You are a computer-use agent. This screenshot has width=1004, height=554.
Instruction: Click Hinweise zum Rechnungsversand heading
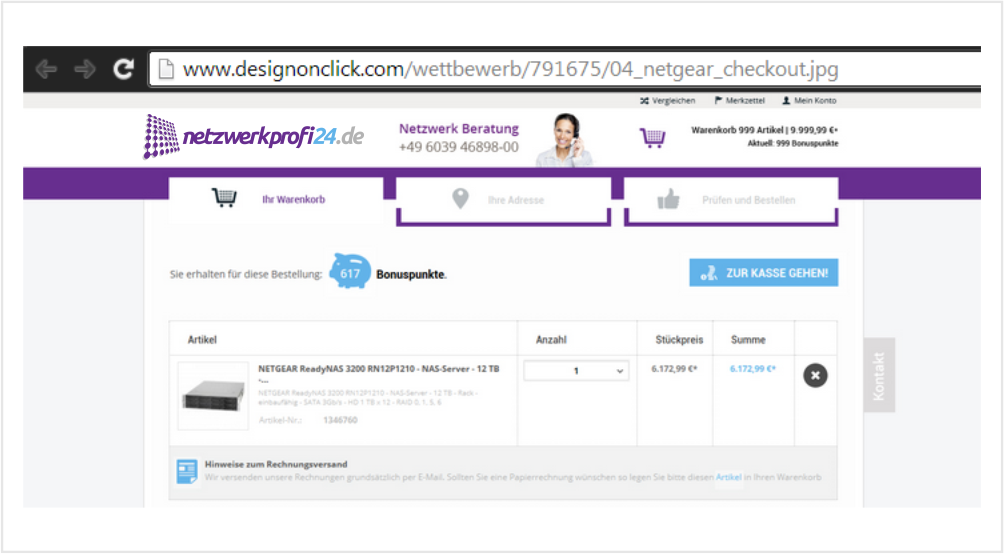coord(276,464)
